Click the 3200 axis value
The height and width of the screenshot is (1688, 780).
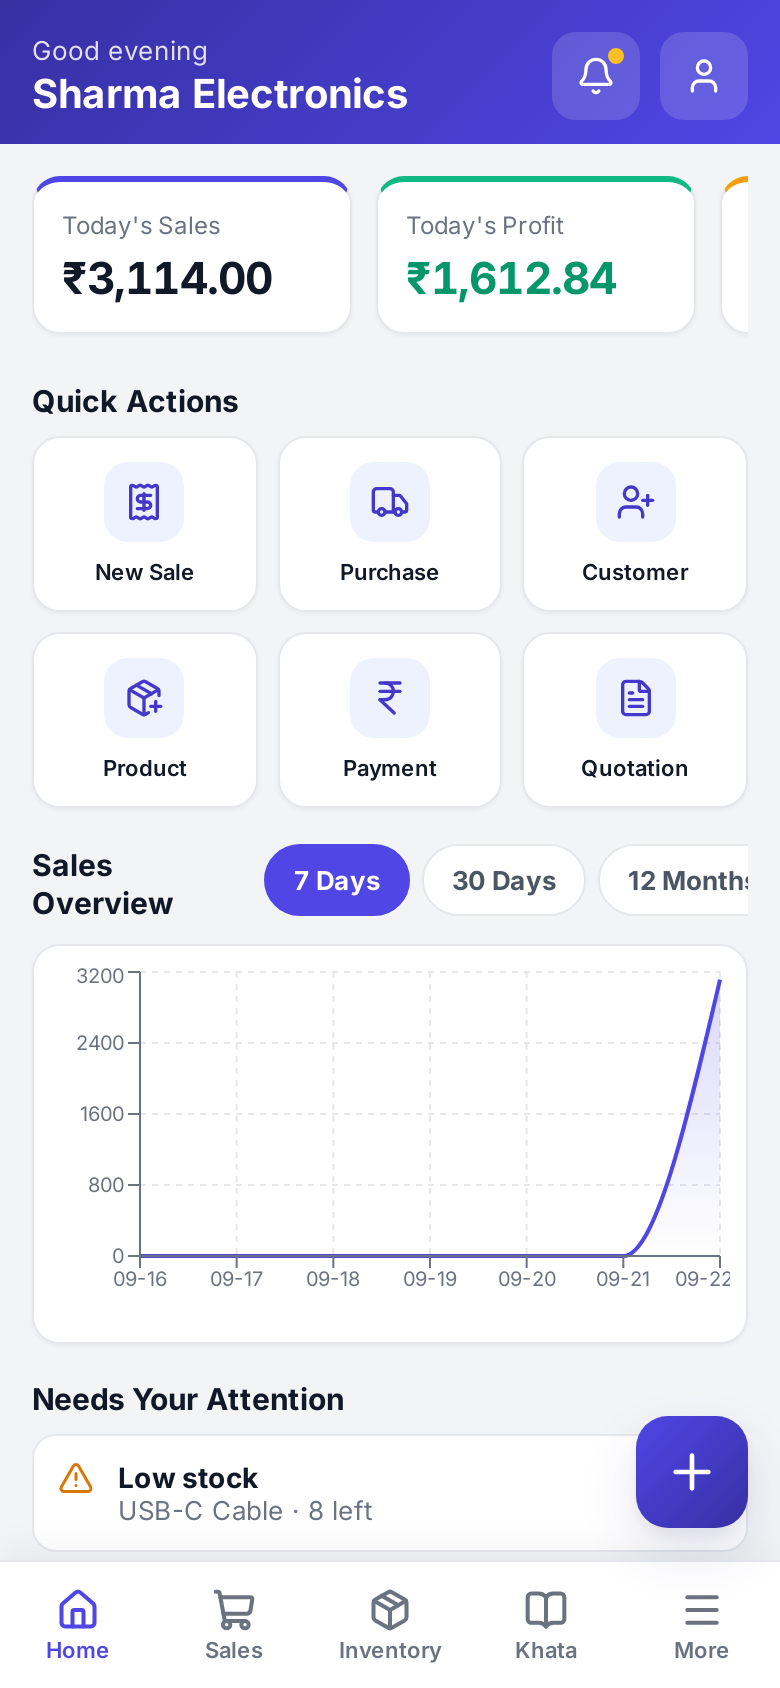pos(100,975)
